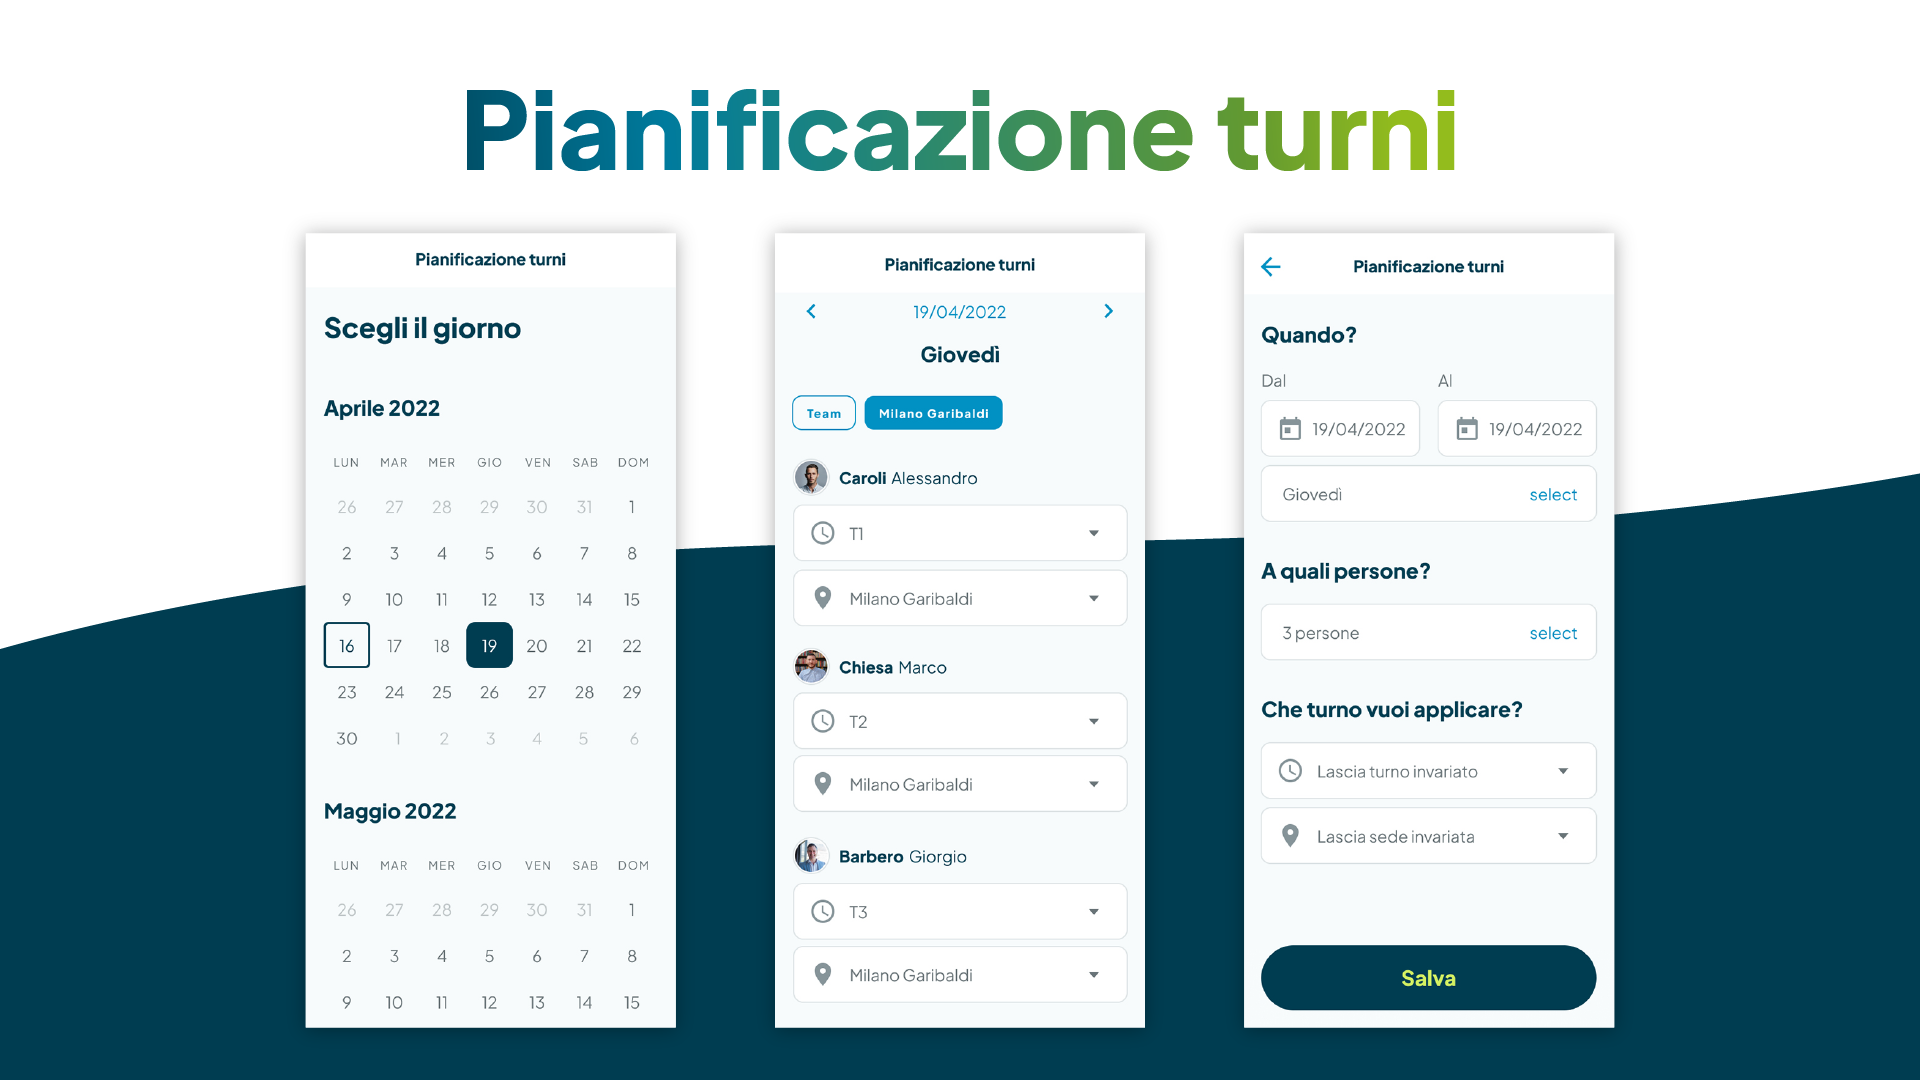This screenshot has width=1920, height=1080.
Task: Select the Milano Garibaldi filter tab
Action: click(934, 413)
